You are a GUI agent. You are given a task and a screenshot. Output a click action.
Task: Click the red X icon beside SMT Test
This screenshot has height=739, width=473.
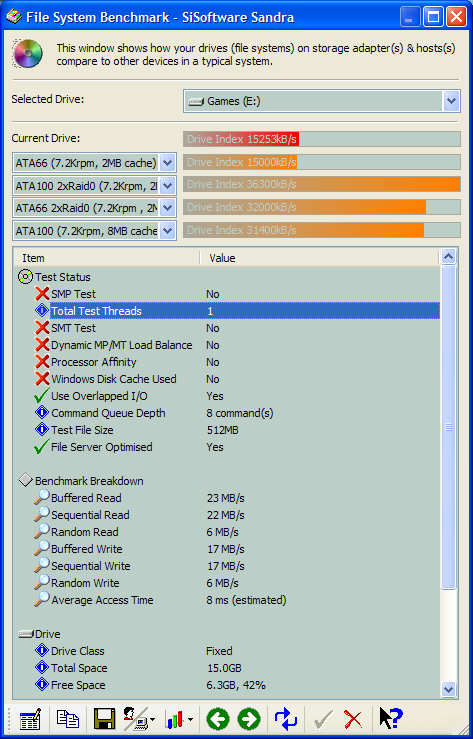point(42,328)
